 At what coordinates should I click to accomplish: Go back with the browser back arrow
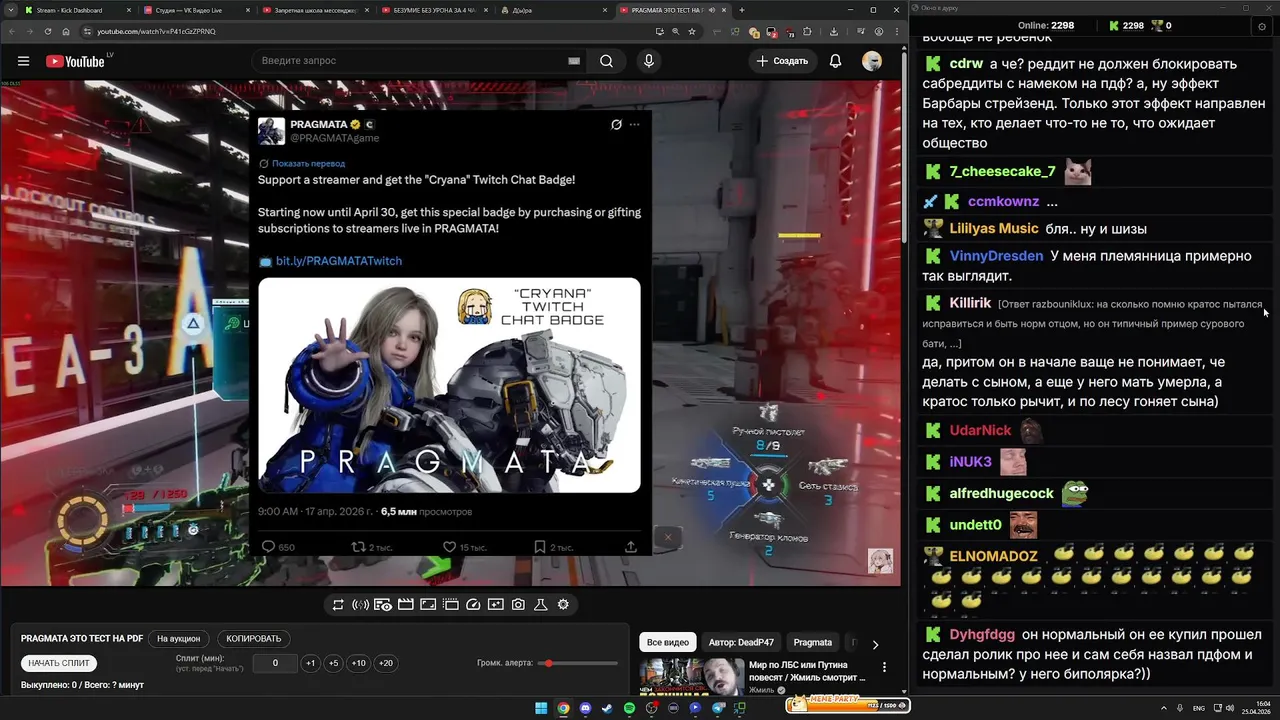[x=13, y=31]
